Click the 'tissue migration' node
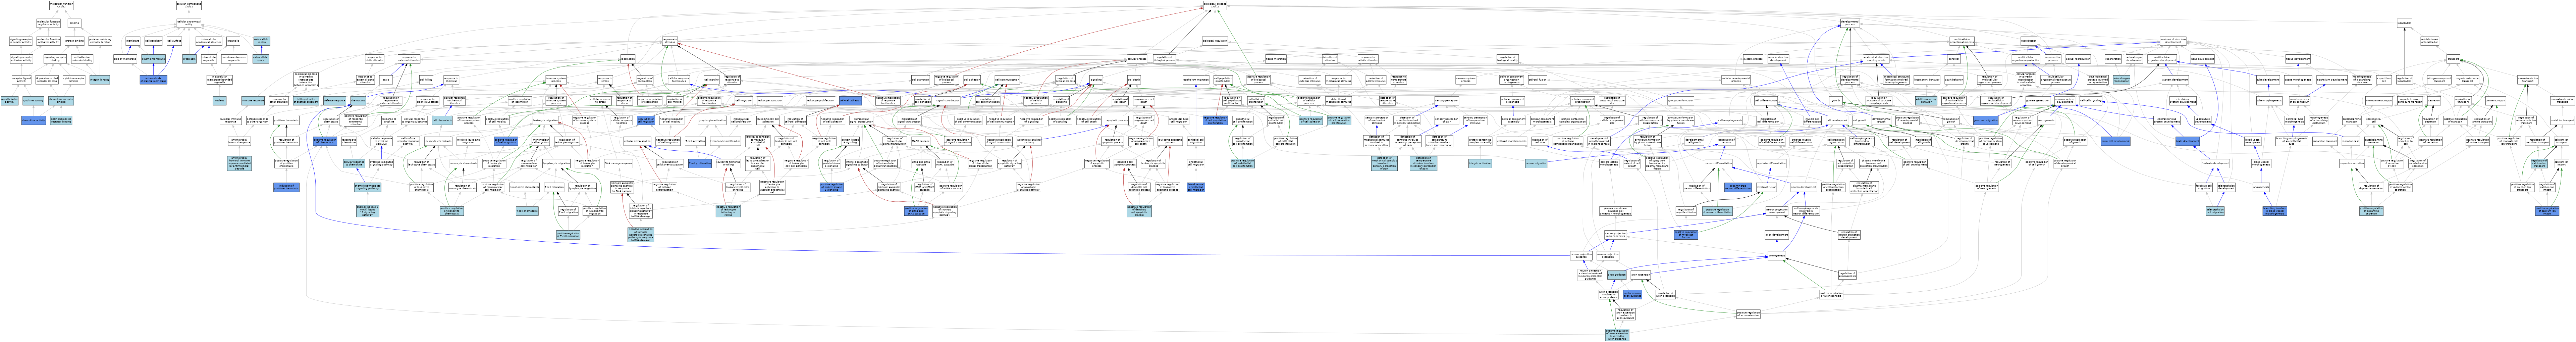Screen dimensions: 2576x342 coord(1276,59)
